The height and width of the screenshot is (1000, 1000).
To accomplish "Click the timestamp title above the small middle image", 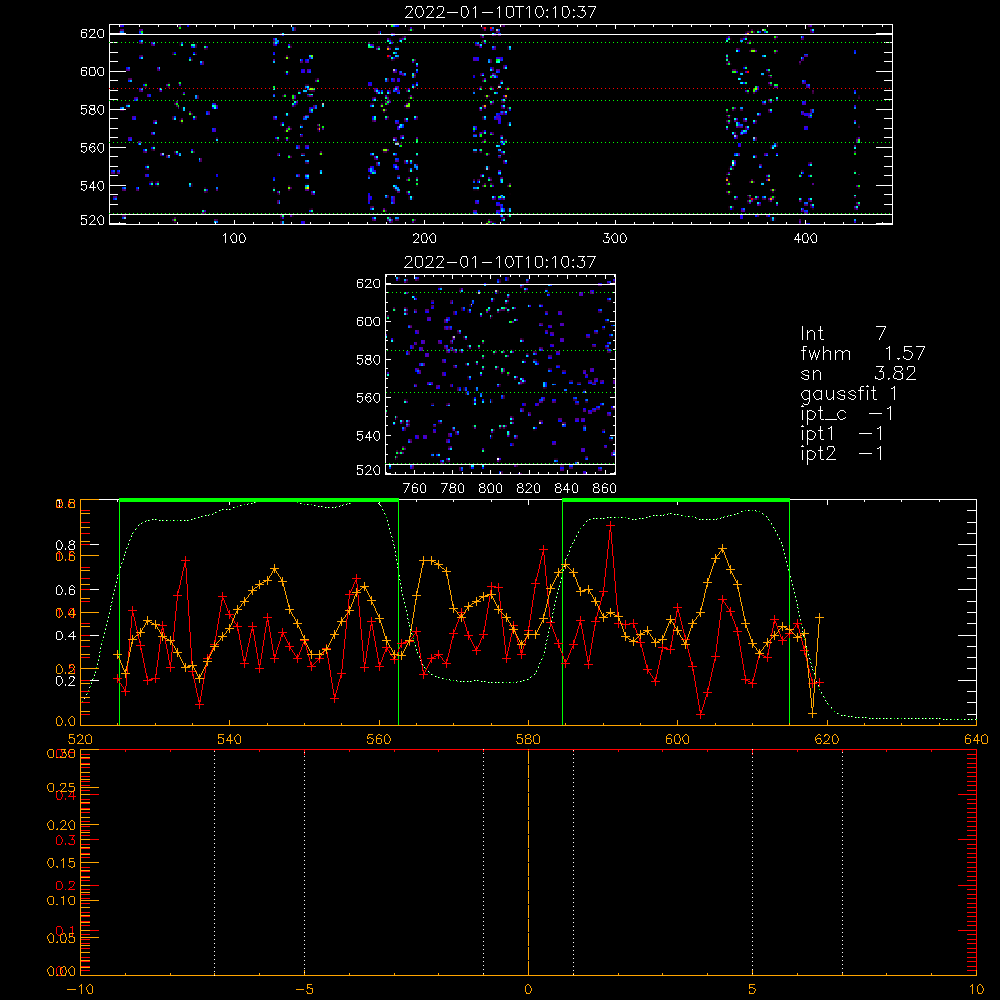I will click(500, 262).
